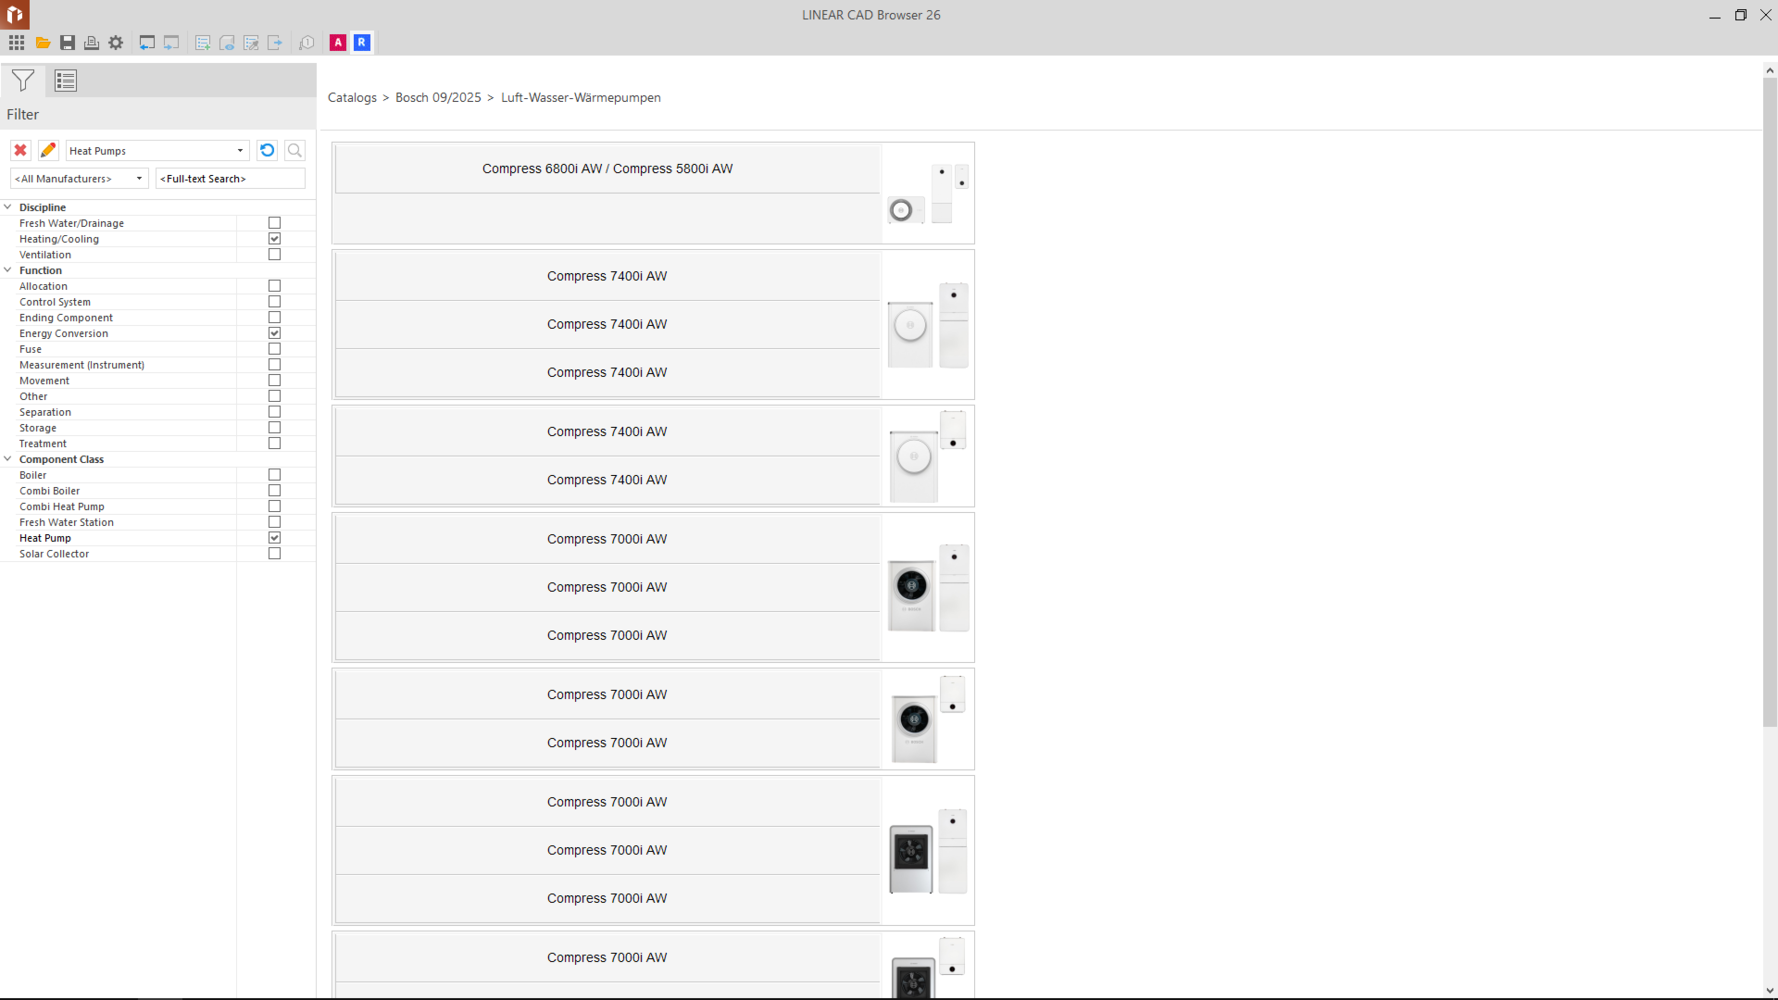Click the Full-text Search field
Image resolution: width=1778 pixels, height=1000 pixels.
coord(230,179)
